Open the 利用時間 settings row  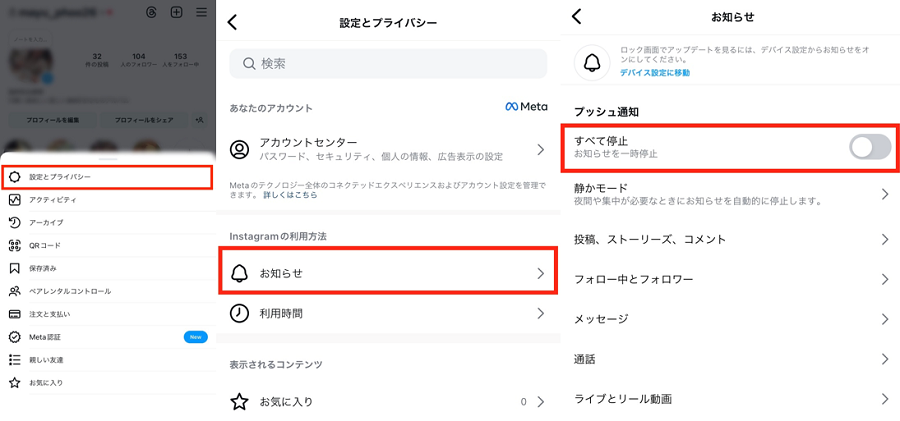[387, 313]
